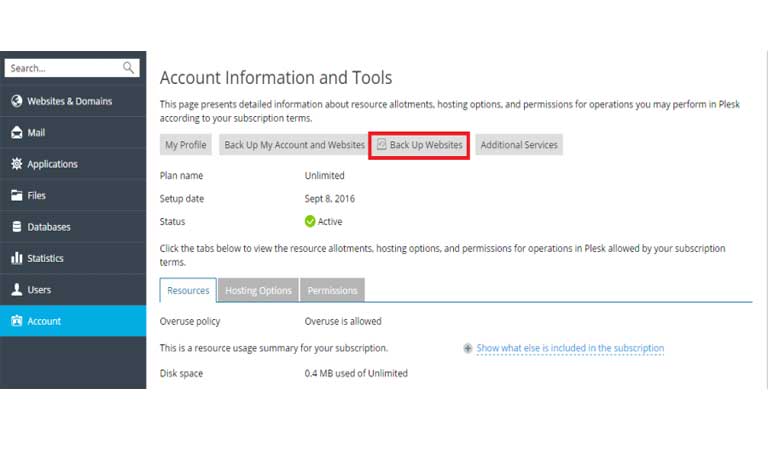Show what else is included in subscription
The width and height of the screenshot is (768, 450).
coord(570,348)
